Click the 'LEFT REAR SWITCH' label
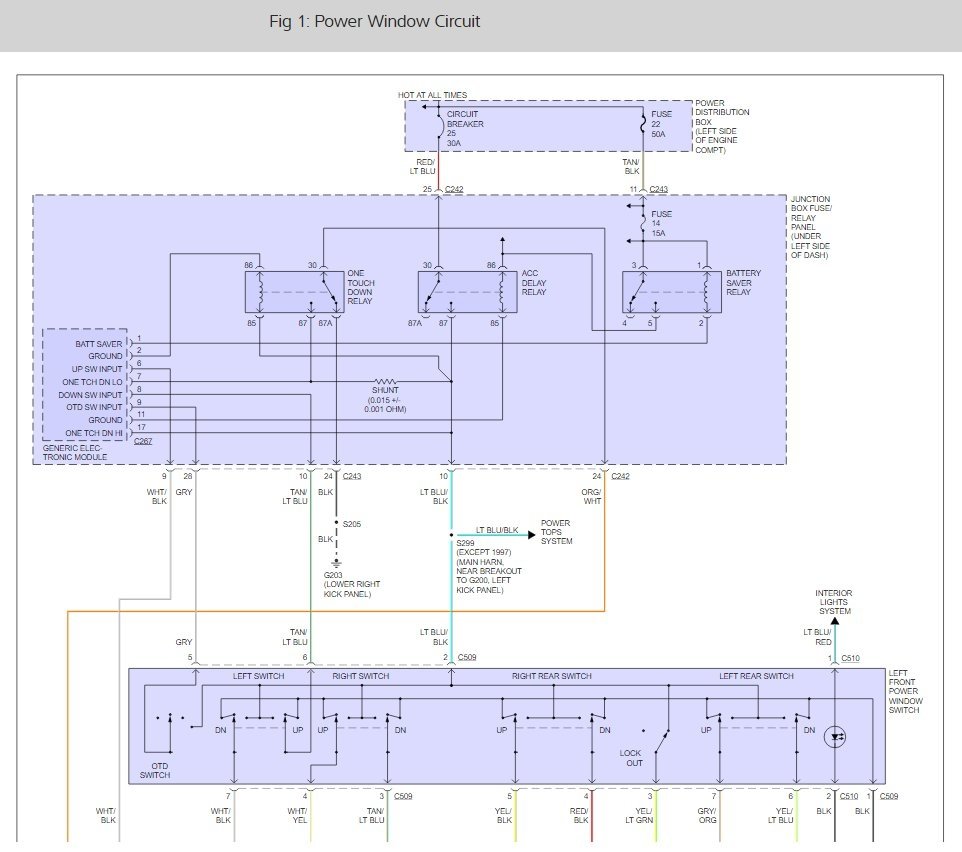 (756, 676)
